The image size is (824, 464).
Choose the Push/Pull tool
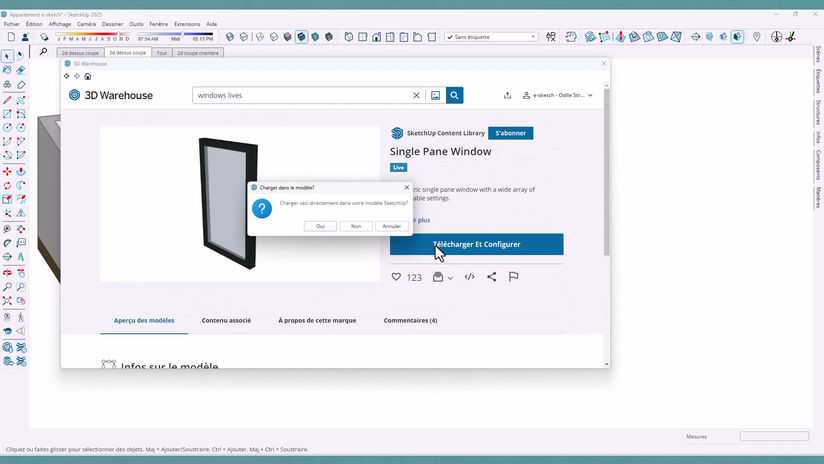21,171
